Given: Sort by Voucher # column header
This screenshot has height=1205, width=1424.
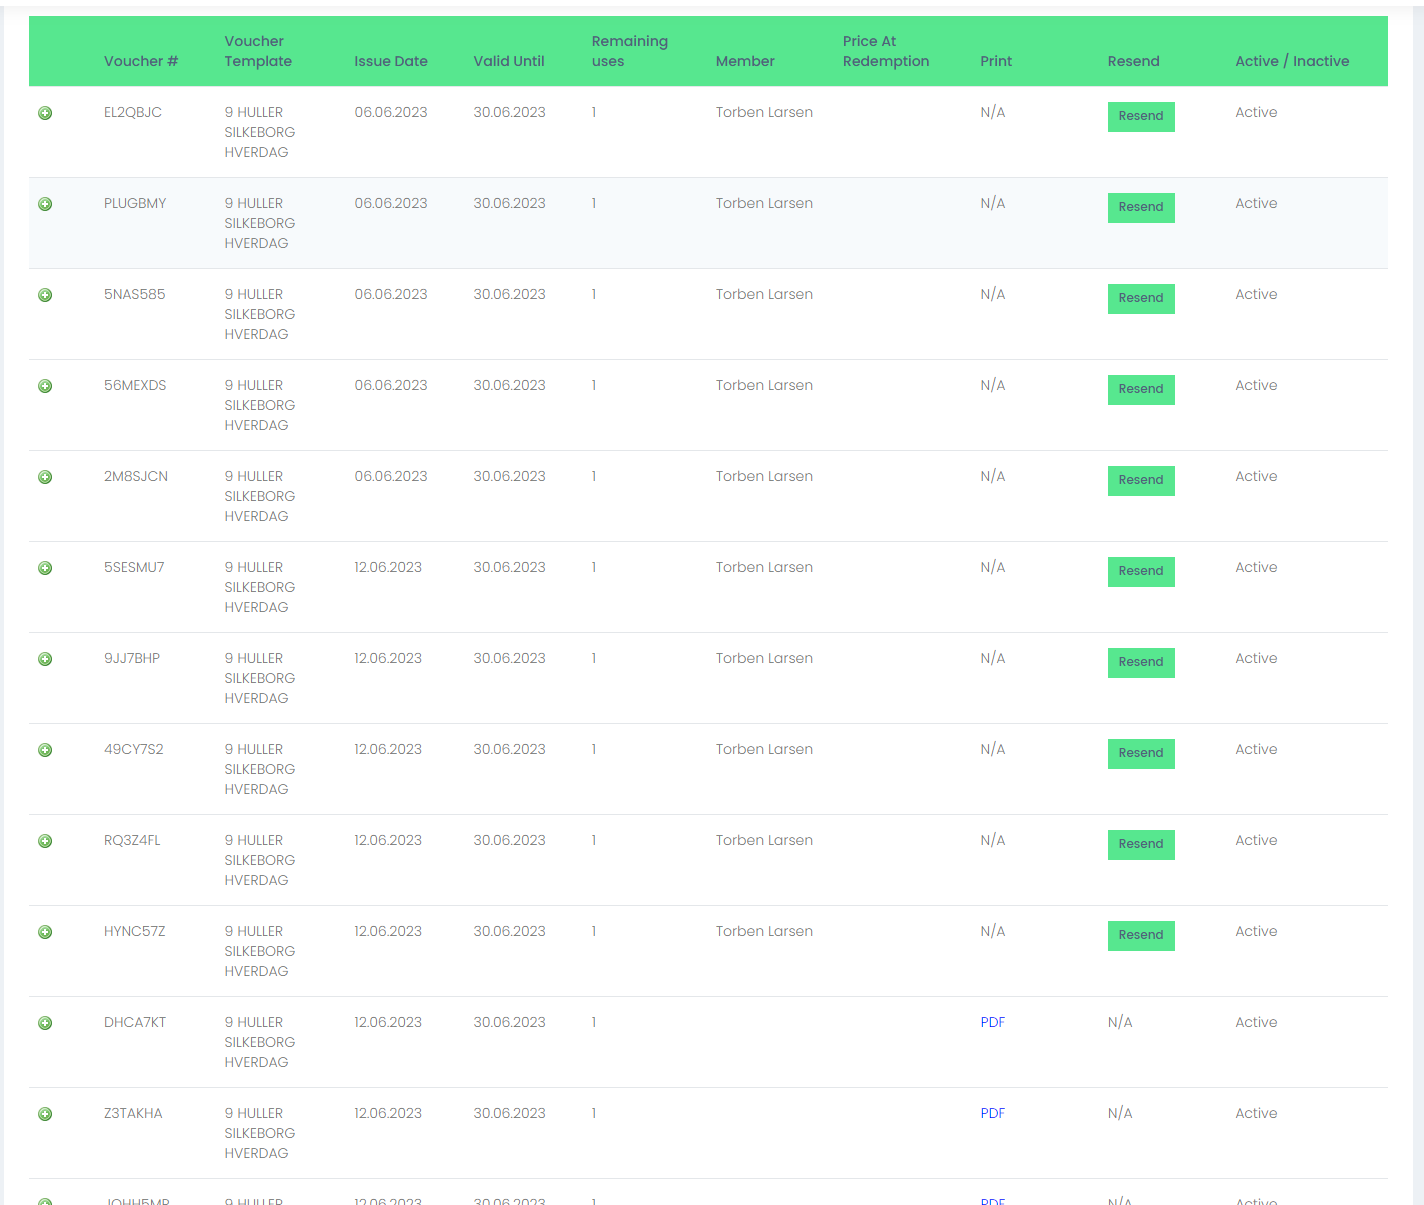Looking at the screenshot, I should click(141, 61).
